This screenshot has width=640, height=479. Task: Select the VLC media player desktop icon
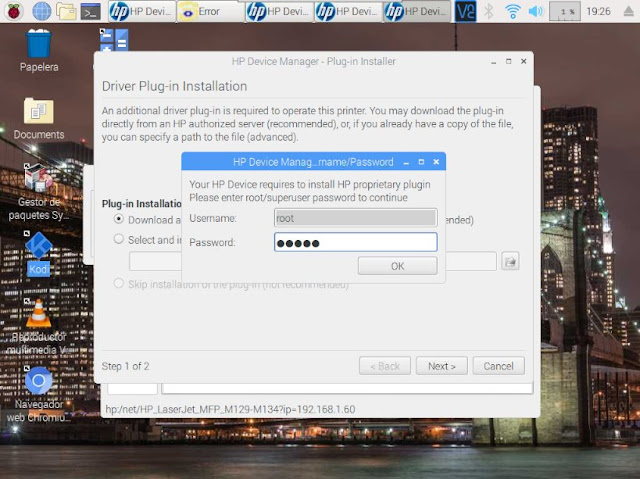pyautogui.click(x=39, y=326)
